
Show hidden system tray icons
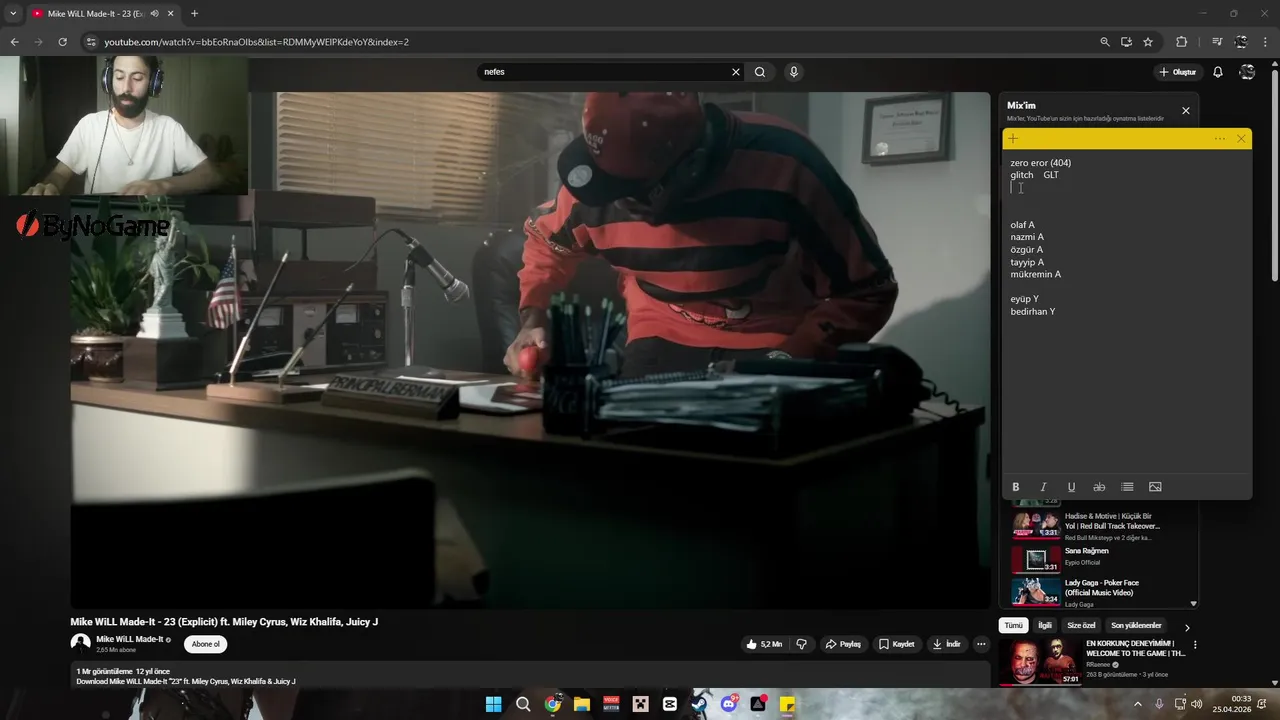[1137, 704]
